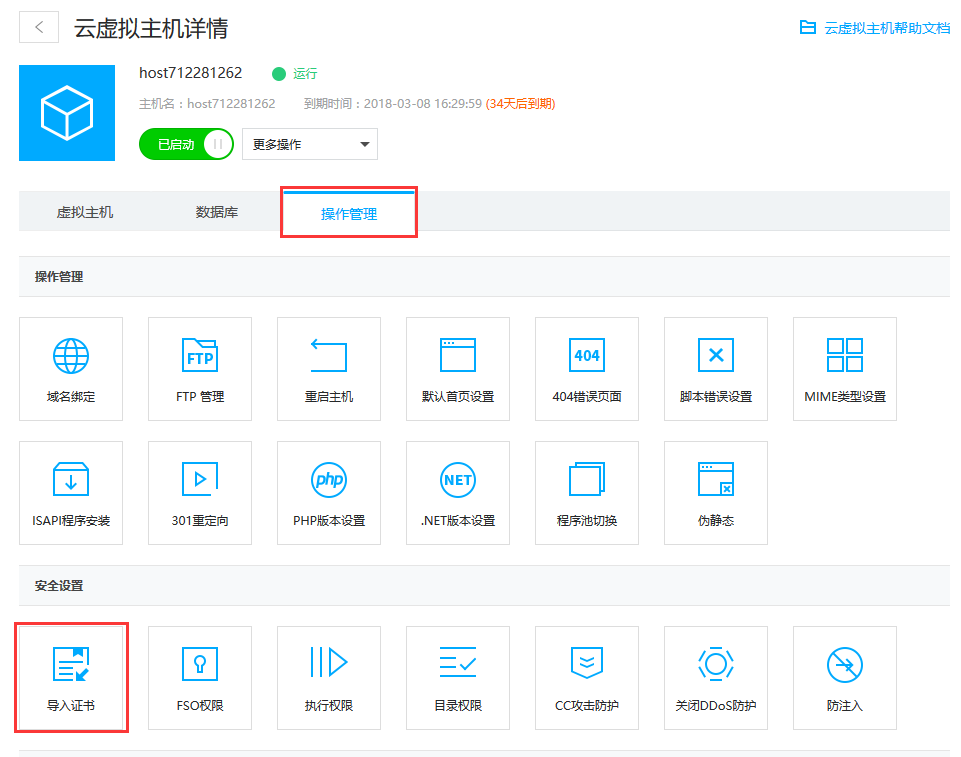Switch to the 数据库 tab

pyautogui.click(x=217, y=212)
